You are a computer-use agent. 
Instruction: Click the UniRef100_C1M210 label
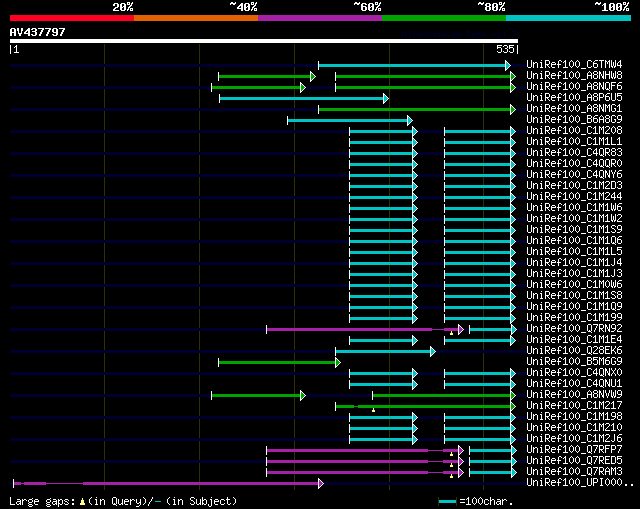coord(574,428)
